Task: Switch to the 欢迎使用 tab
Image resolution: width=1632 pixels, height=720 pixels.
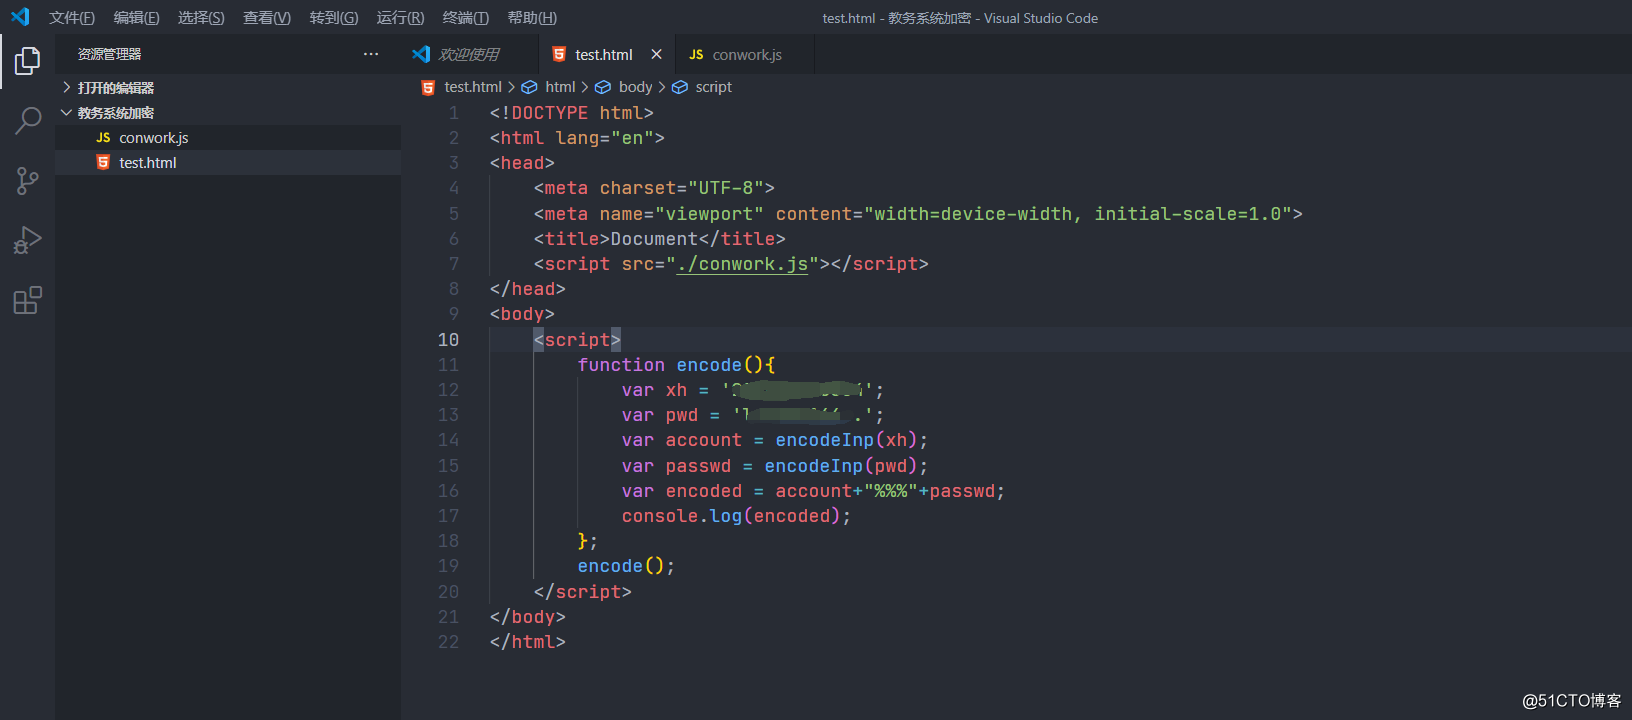Action: click(x=470, y=54)
